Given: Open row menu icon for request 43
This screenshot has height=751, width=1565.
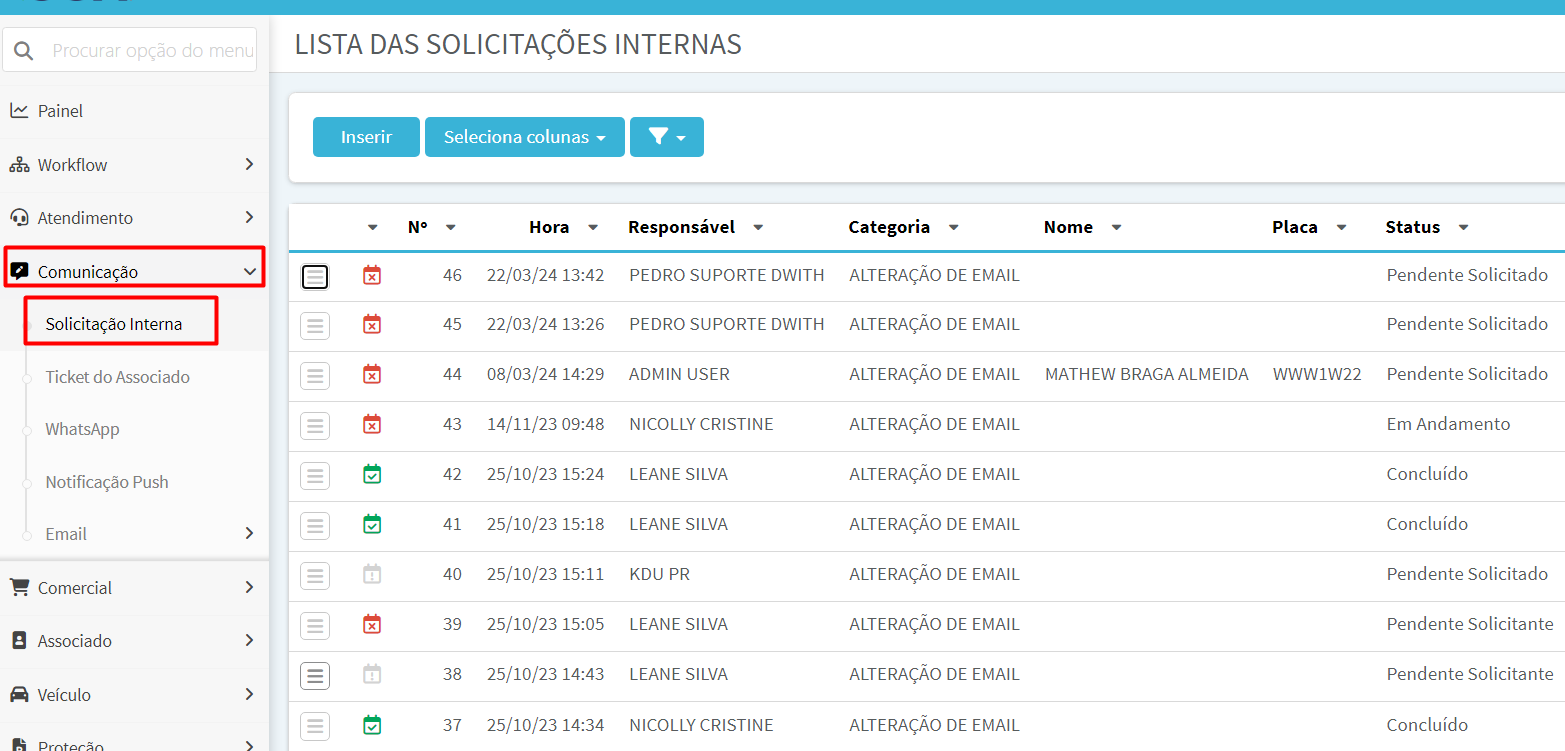Looking at the screenshot, I should (315, 425).
